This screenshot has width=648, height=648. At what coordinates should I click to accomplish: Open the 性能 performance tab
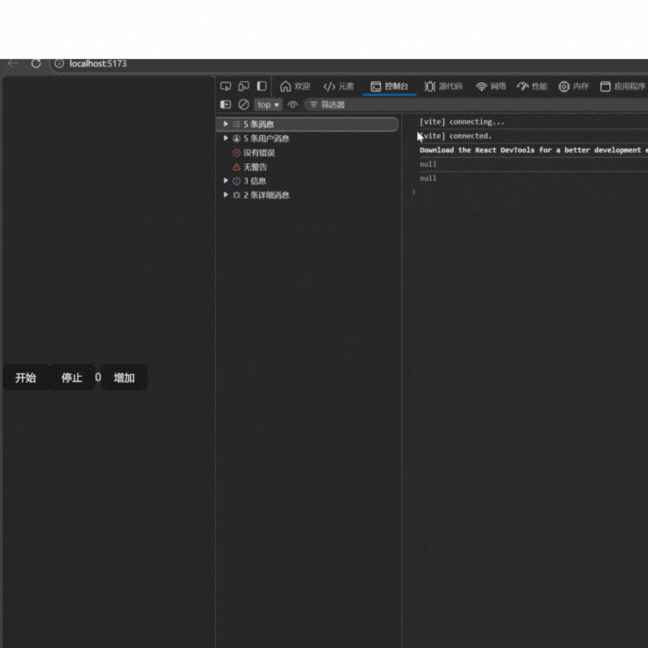click(532, 86)
